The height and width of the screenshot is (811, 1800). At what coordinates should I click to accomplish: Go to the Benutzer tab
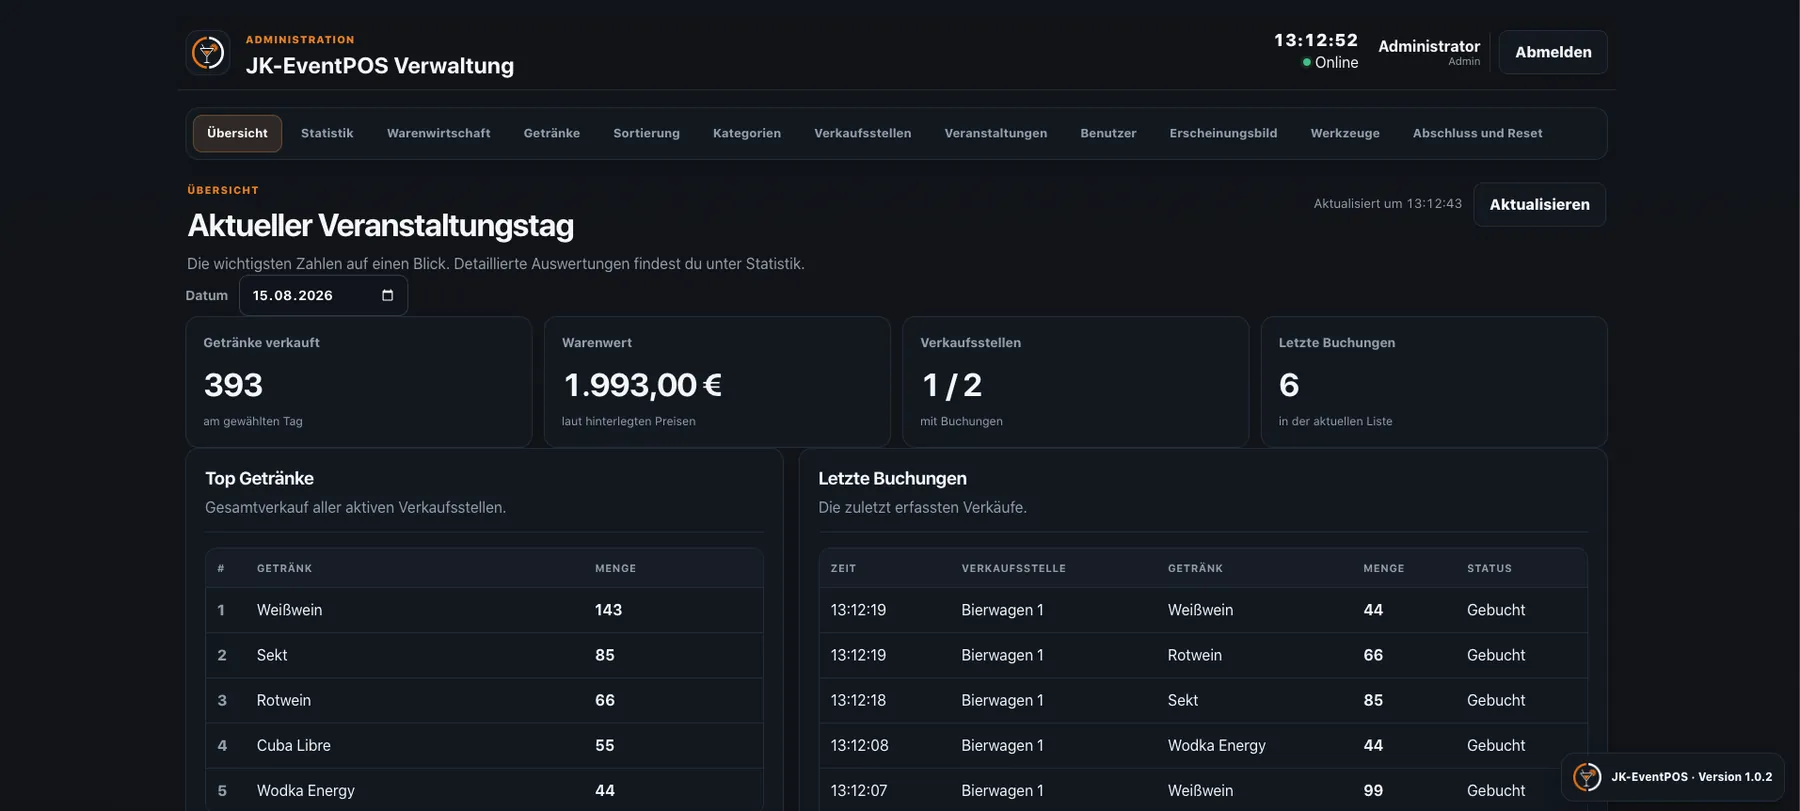(x=1108, y=133)
